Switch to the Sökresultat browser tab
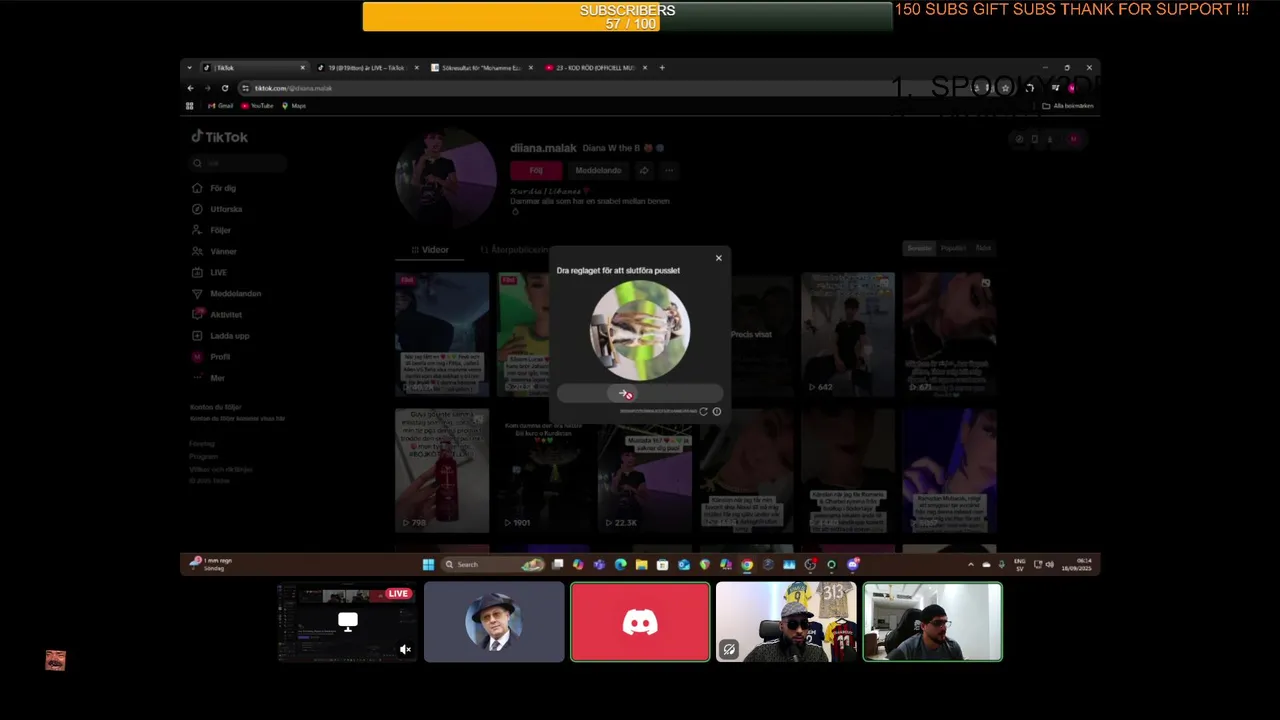The width and height of the screenshot is (1280, 720). (x=482, y=68)
